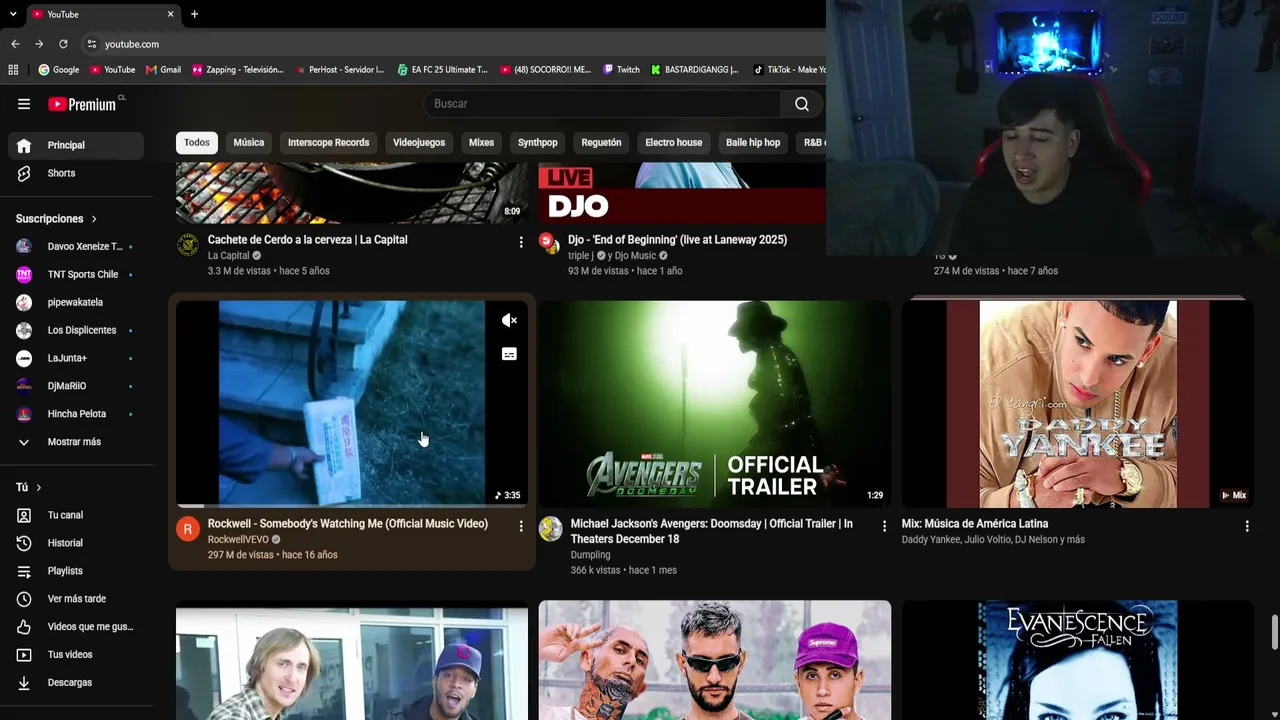The height and width of the screenshot is (720, 1280).
Task: Open the PerHost Servidor bookmark
Action: pyautogui.click(x=340, y=70)
